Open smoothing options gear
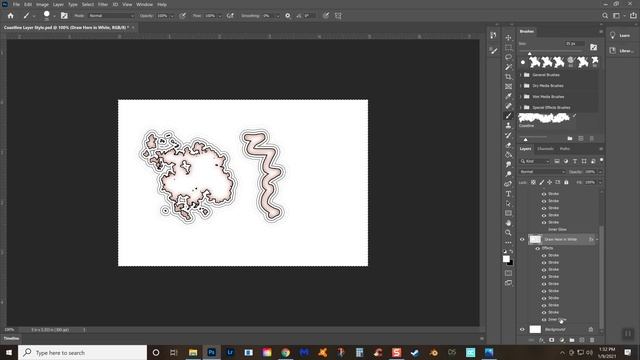 point(288,16)
